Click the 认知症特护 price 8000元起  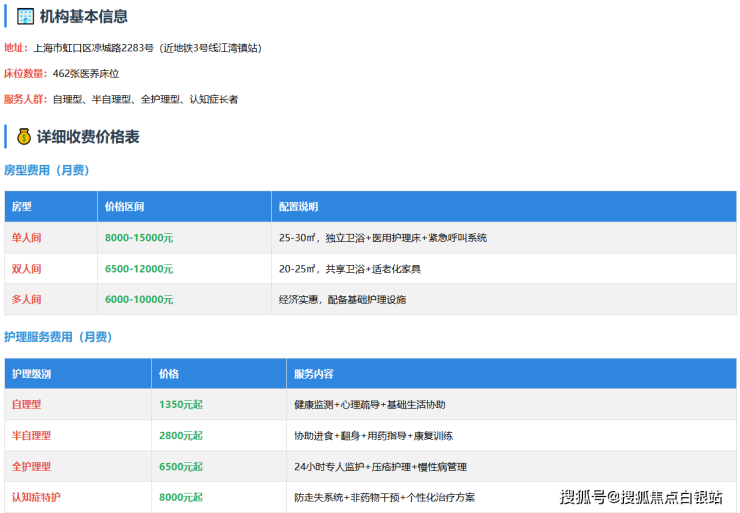pos(180,497)
